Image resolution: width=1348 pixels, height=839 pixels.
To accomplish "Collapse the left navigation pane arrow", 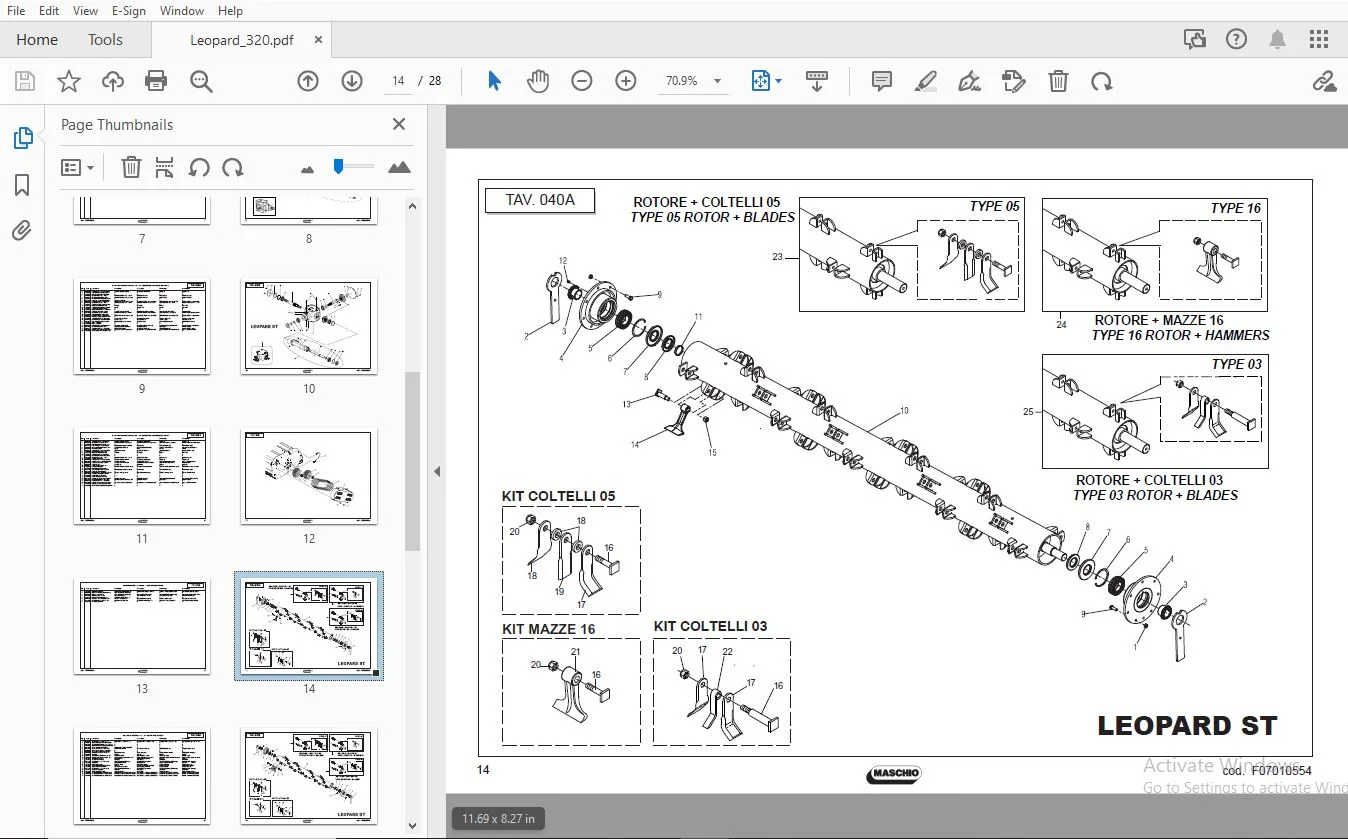I will pos(437,472).
